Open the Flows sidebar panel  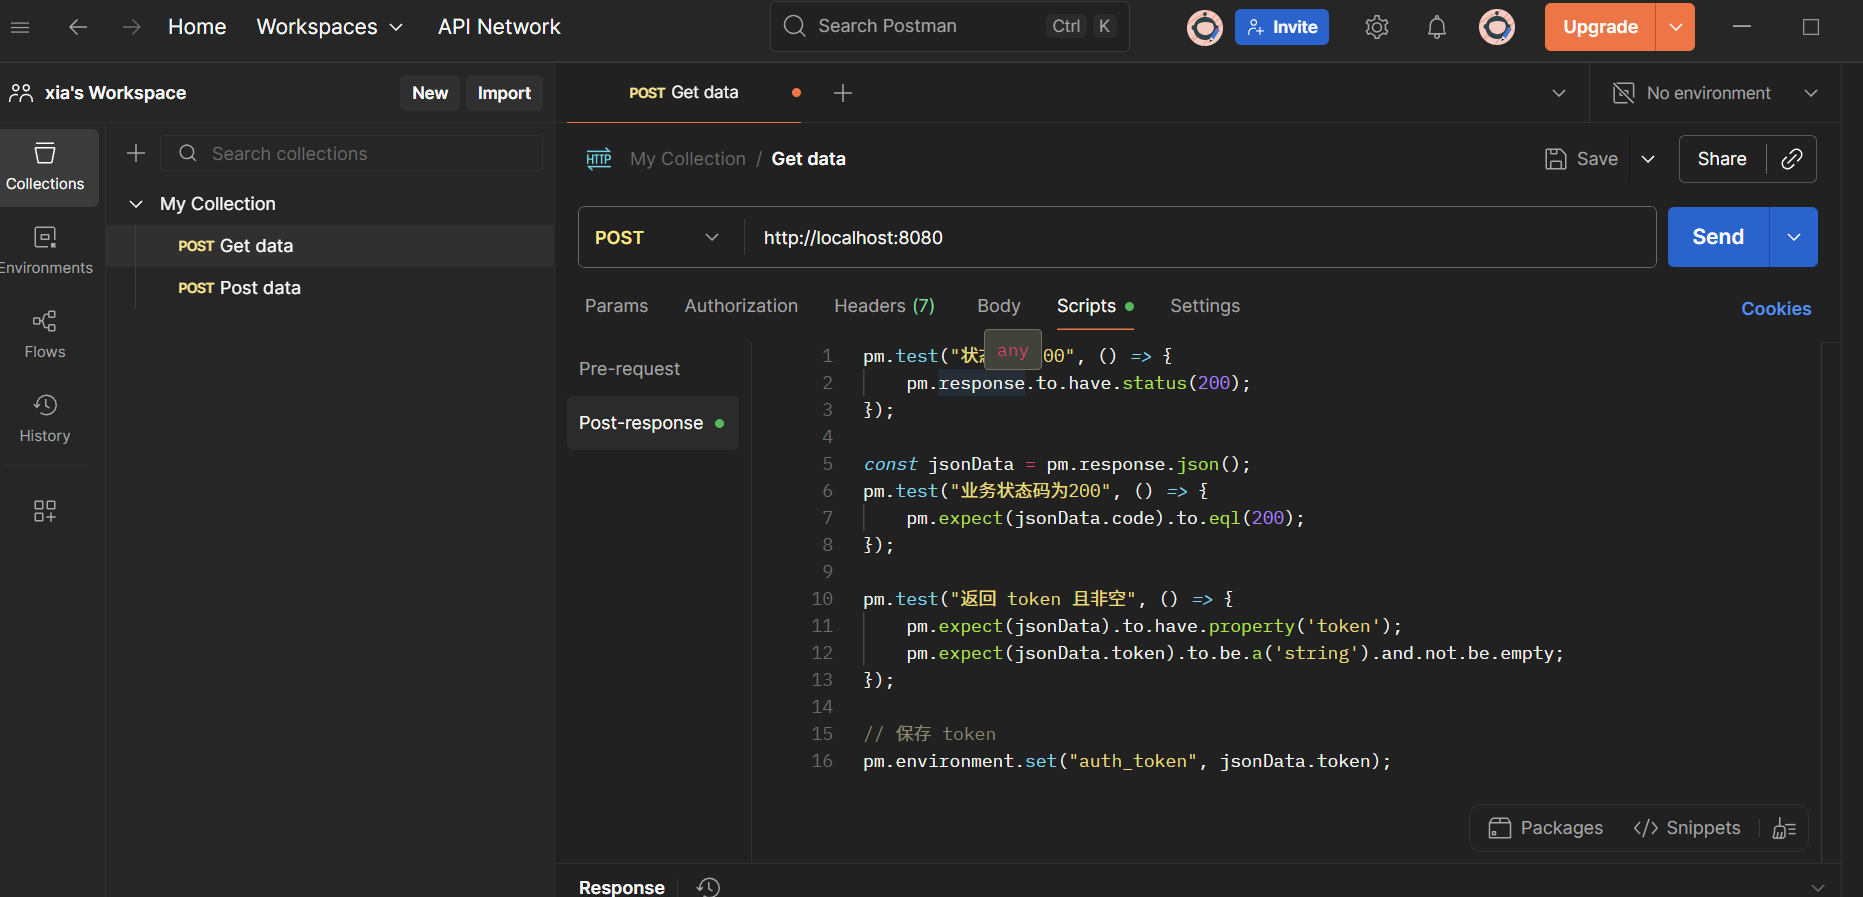tap(45, 335)
